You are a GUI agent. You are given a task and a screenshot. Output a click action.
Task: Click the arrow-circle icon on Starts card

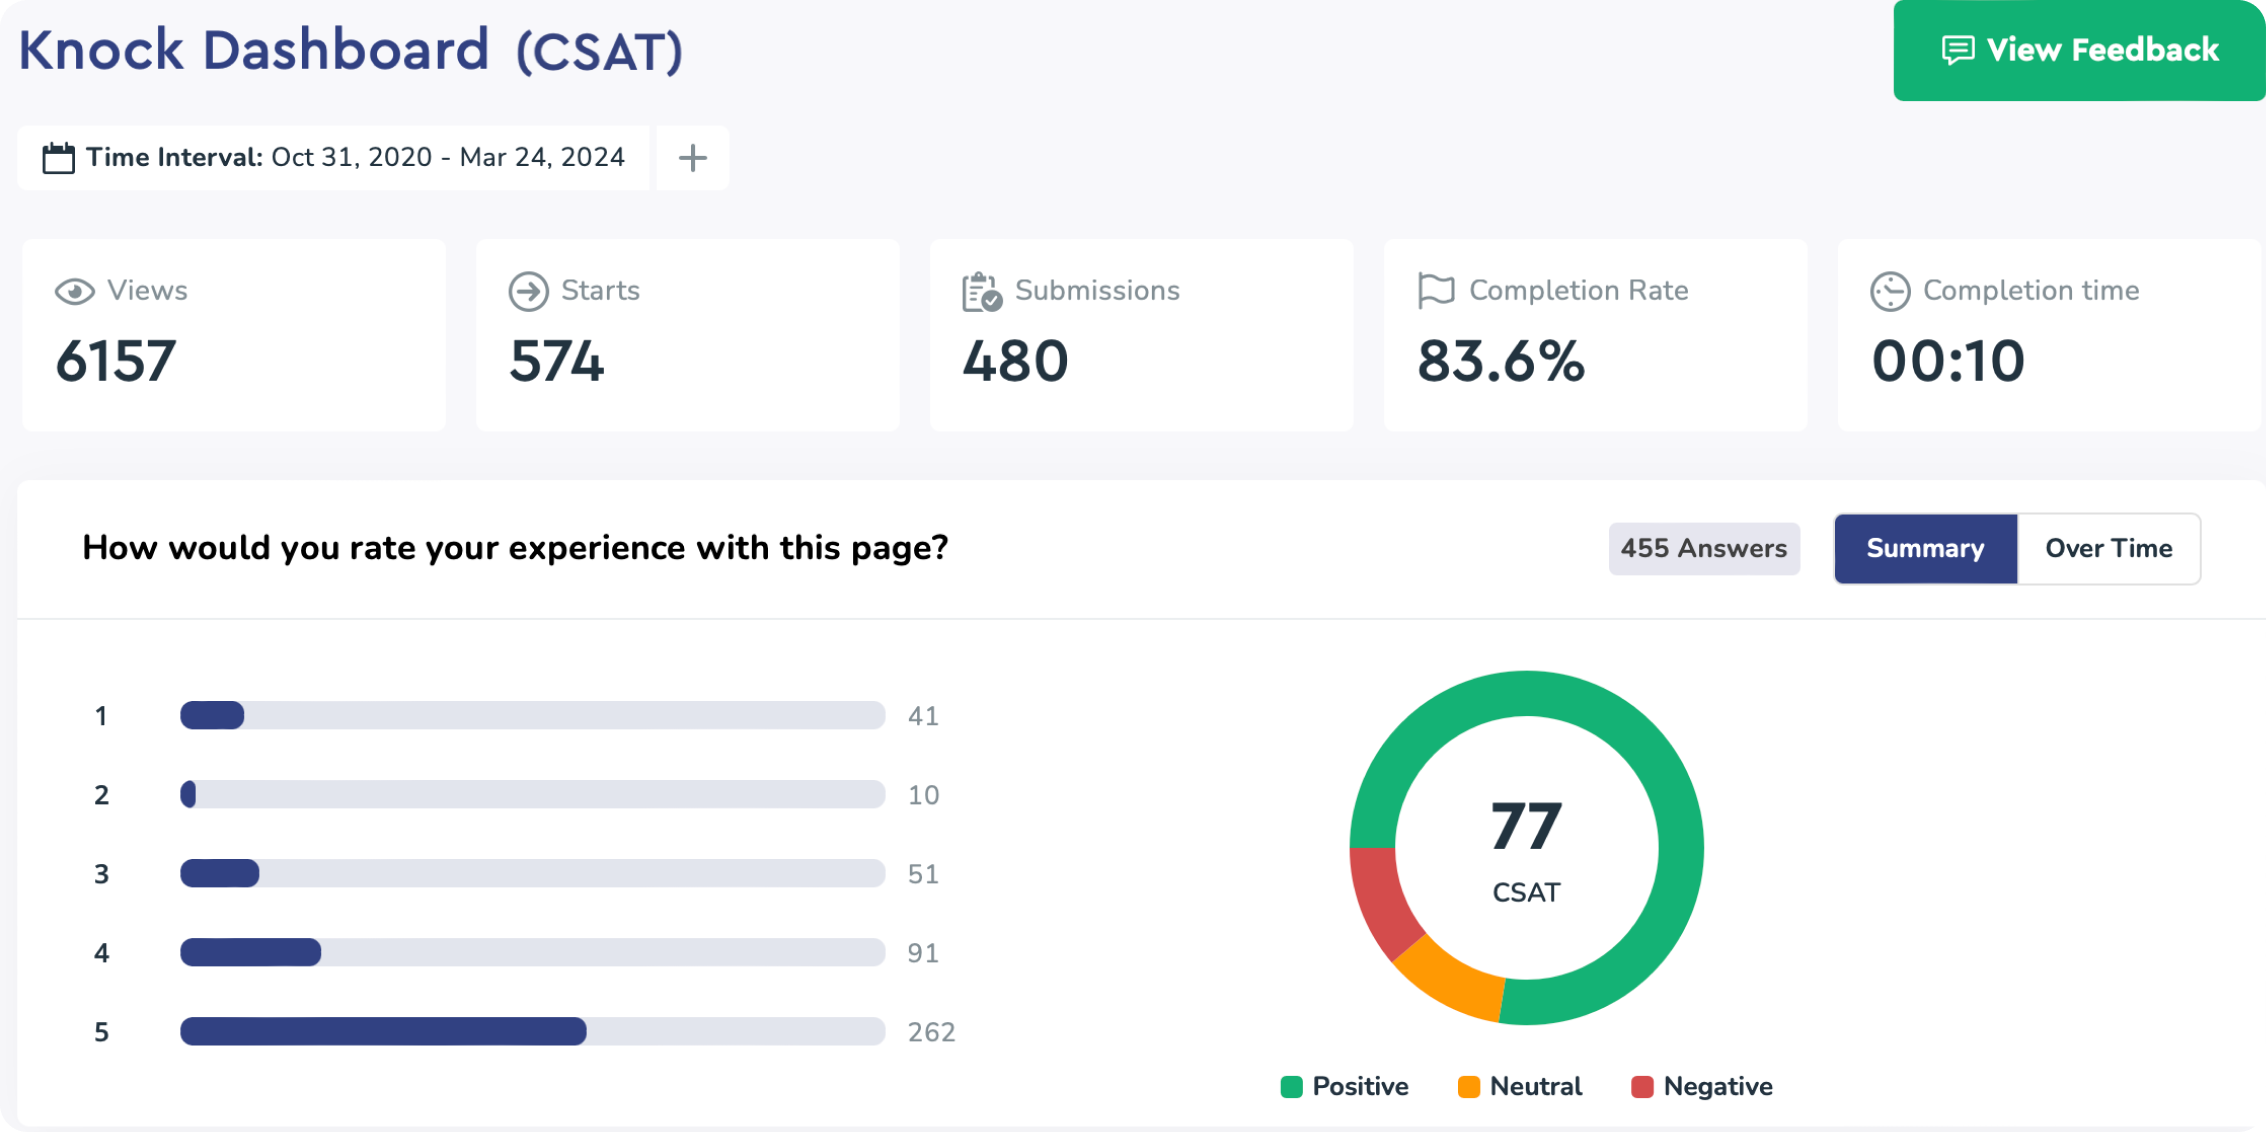point(528,291)
